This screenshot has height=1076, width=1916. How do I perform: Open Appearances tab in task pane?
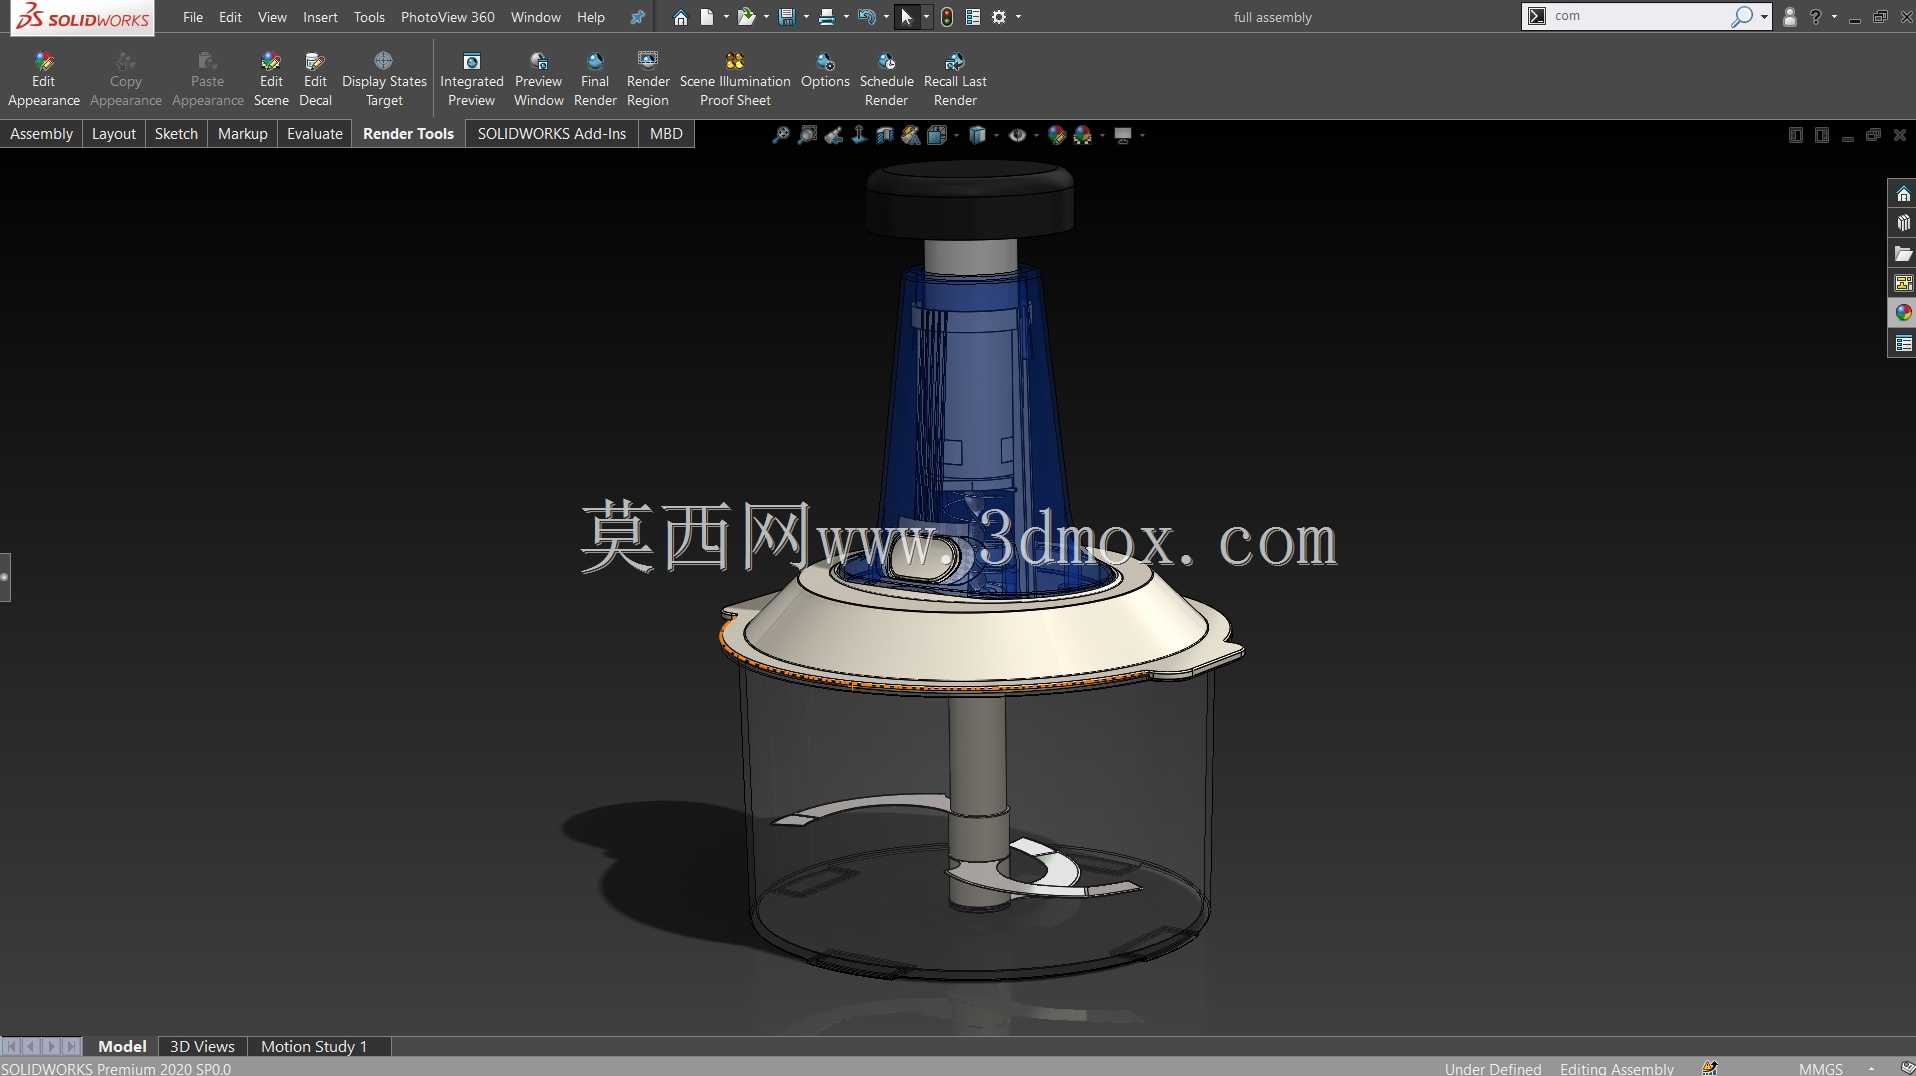(1903, 313)
